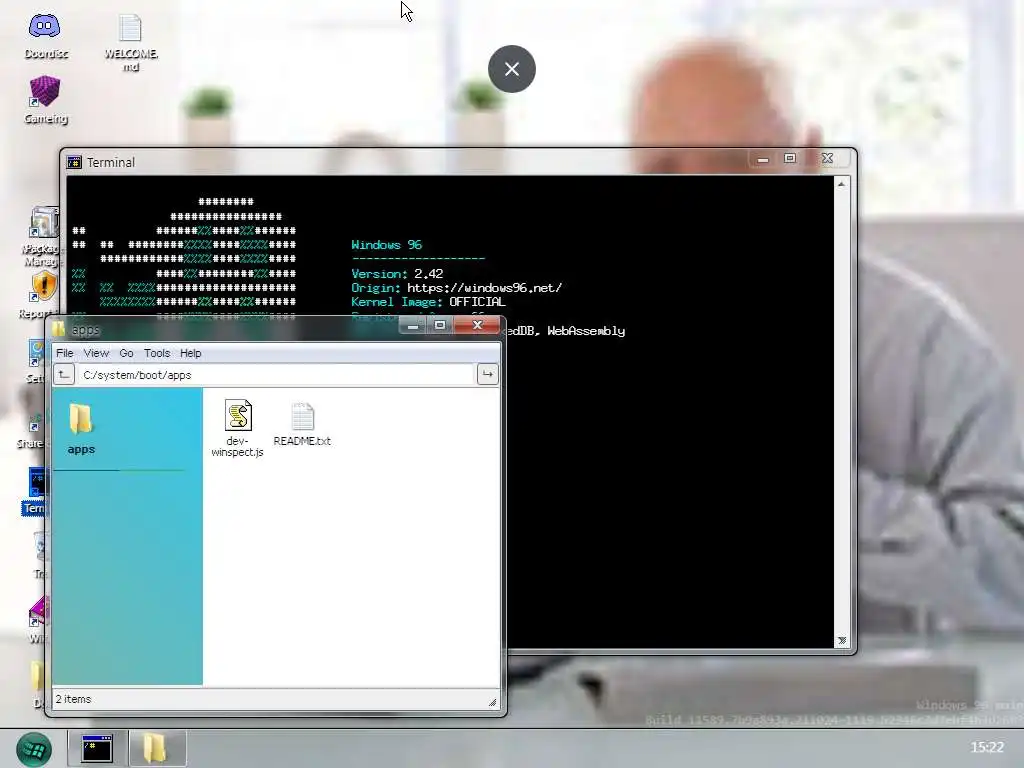
Task: Maximize the apps explorer window
Action: pyautogui.click(x=440, y=325)
